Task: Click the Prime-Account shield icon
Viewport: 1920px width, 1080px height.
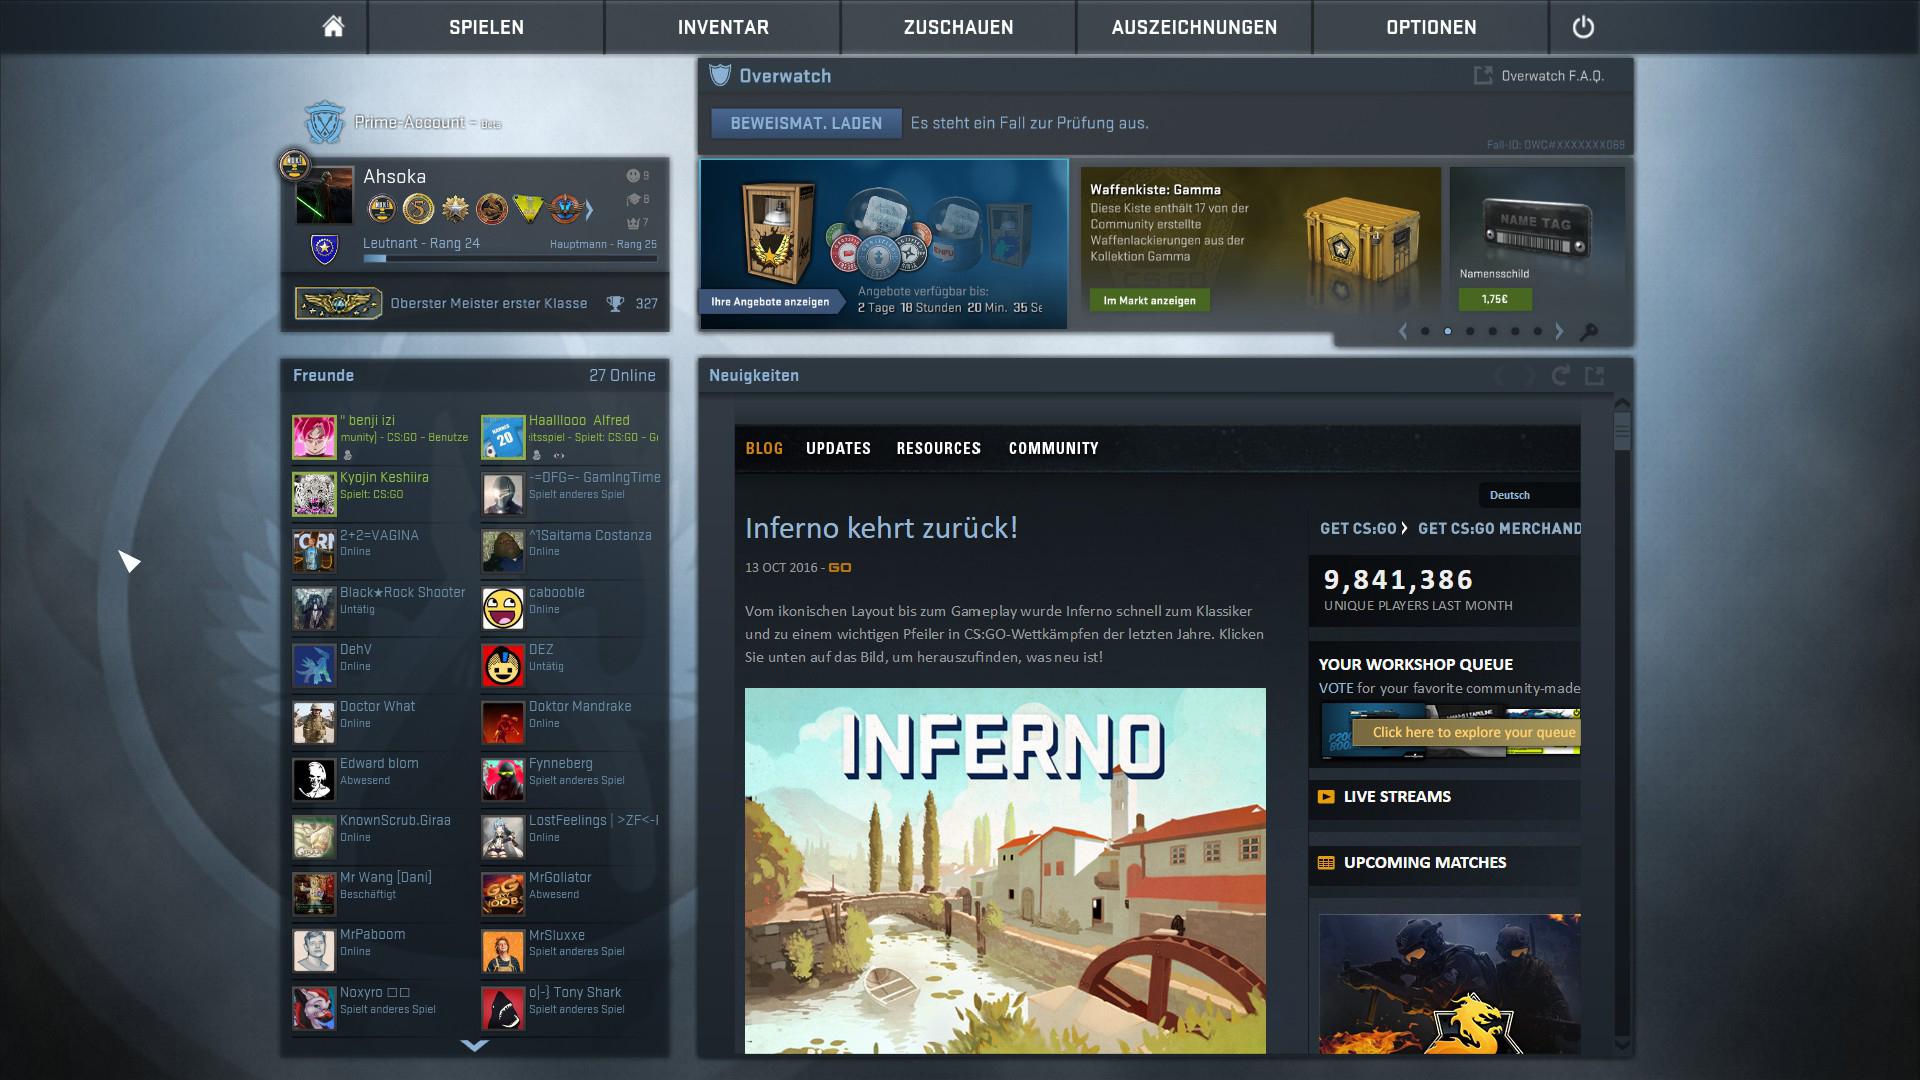Action: 324,122
